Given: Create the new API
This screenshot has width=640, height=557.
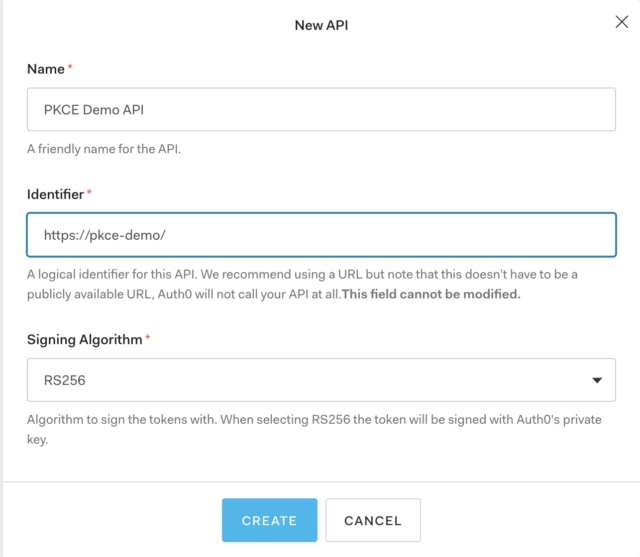Looking at the screenshot, I should click(269, 520).
